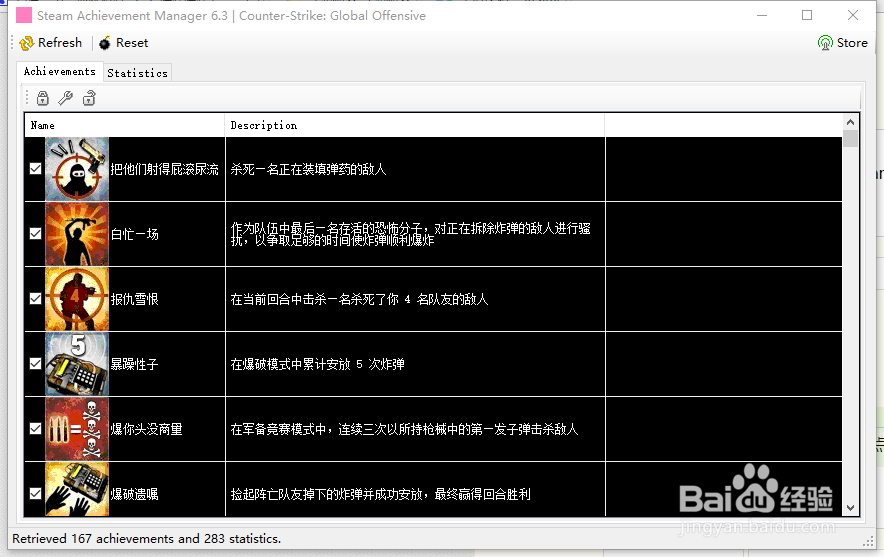The width and height of the screenshot is (884, 557).
Task: Uncheck the 爆你头没商里 achievement checkbox
Action: 36,428
